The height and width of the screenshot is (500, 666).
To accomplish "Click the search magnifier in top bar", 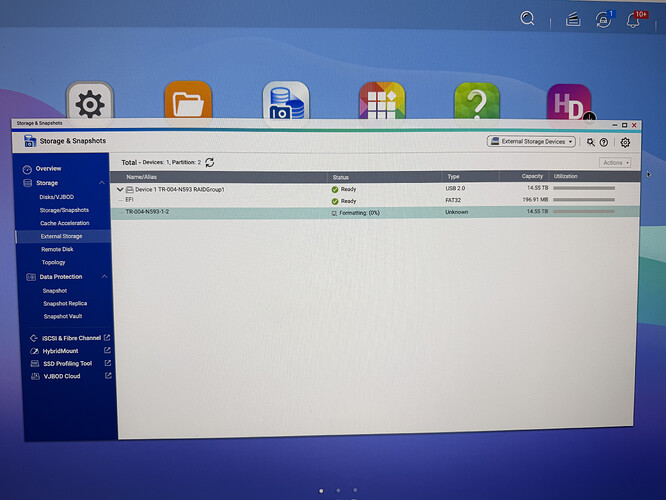I will click(527, 18).
